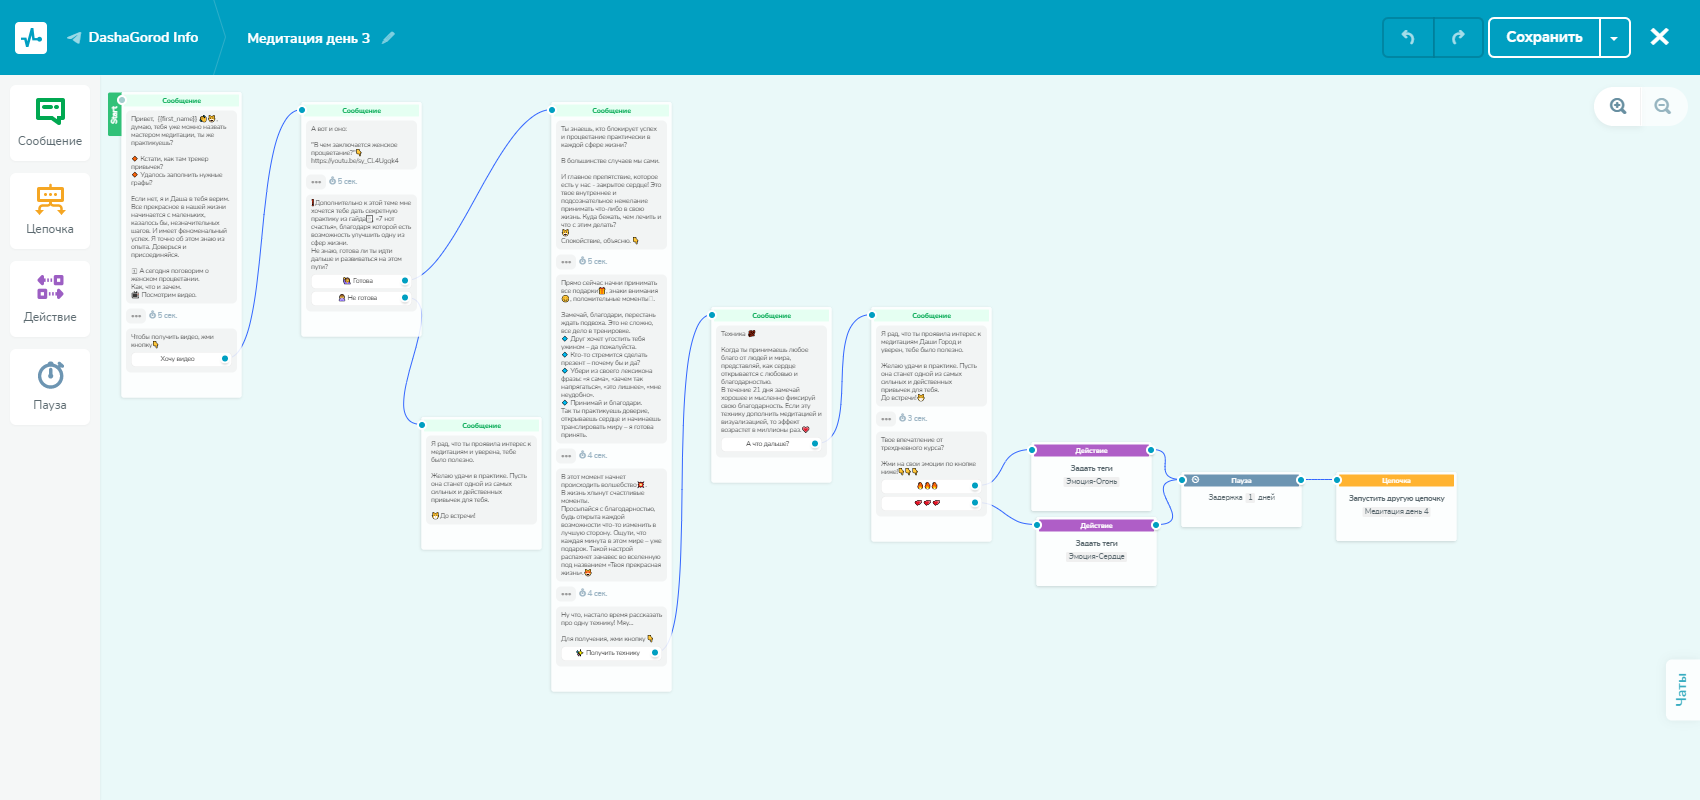
Task: Close the flow editor with the X
Action: [x=1659, y=37]
